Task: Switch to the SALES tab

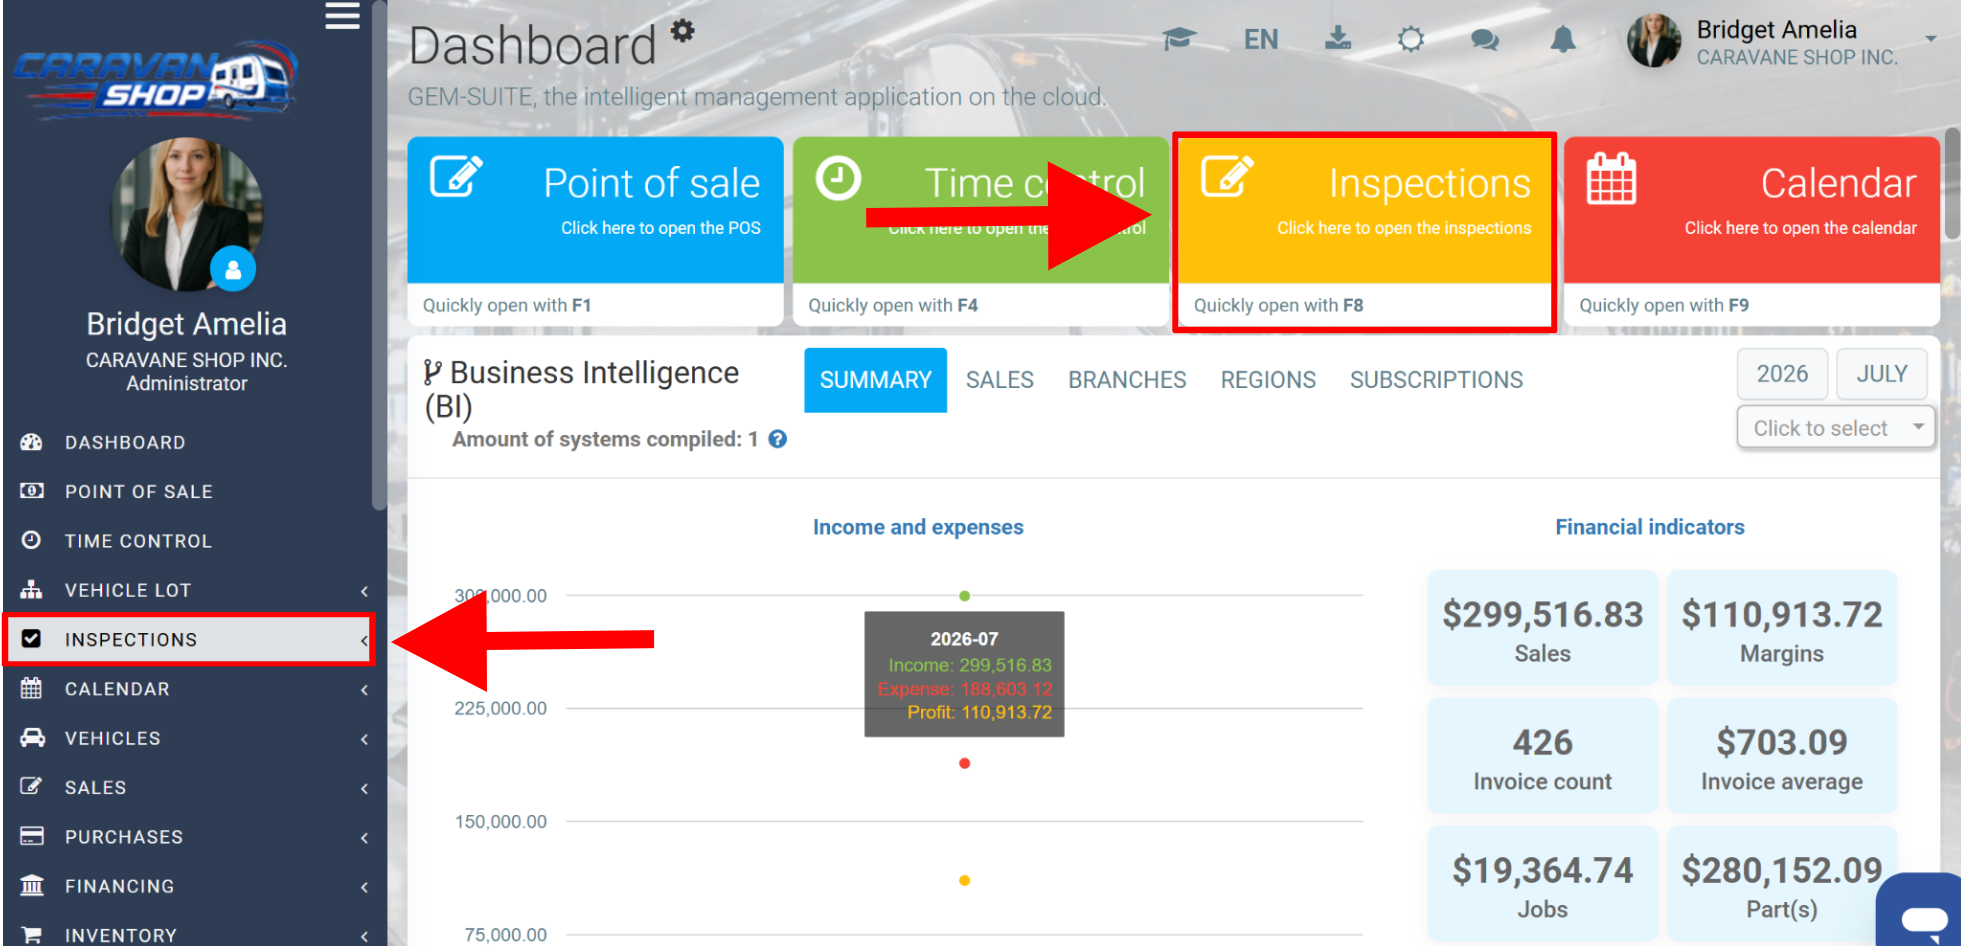Action: [1000, 380]
